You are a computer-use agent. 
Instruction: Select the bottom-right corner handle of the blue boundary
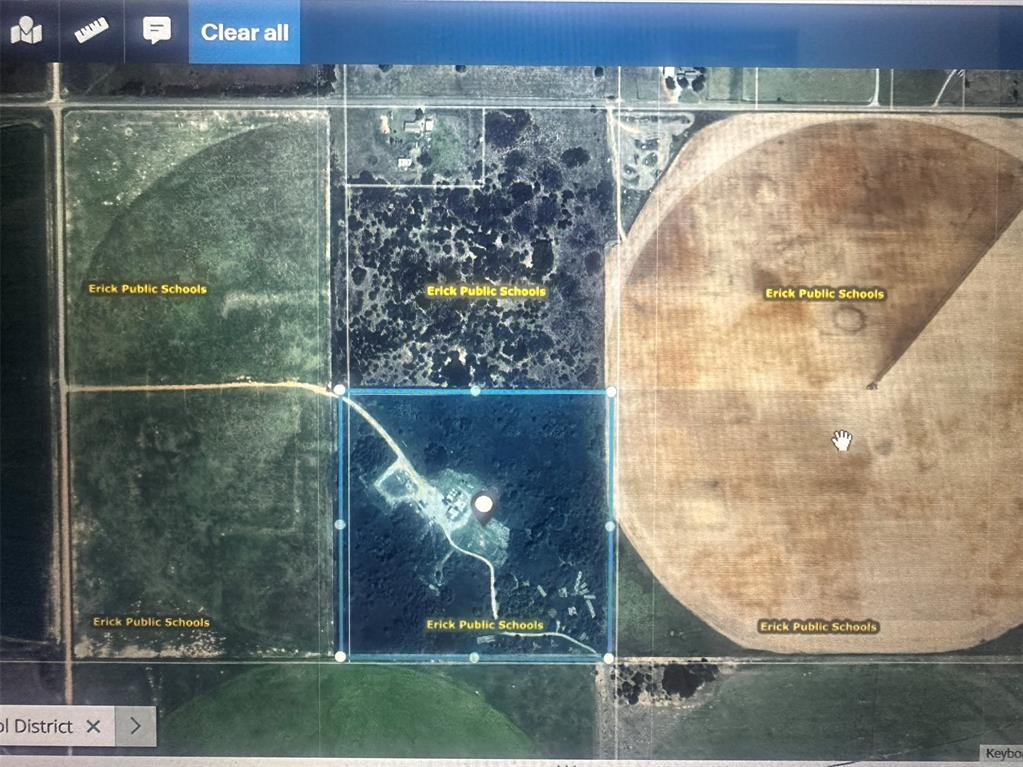tap(608, 659)
